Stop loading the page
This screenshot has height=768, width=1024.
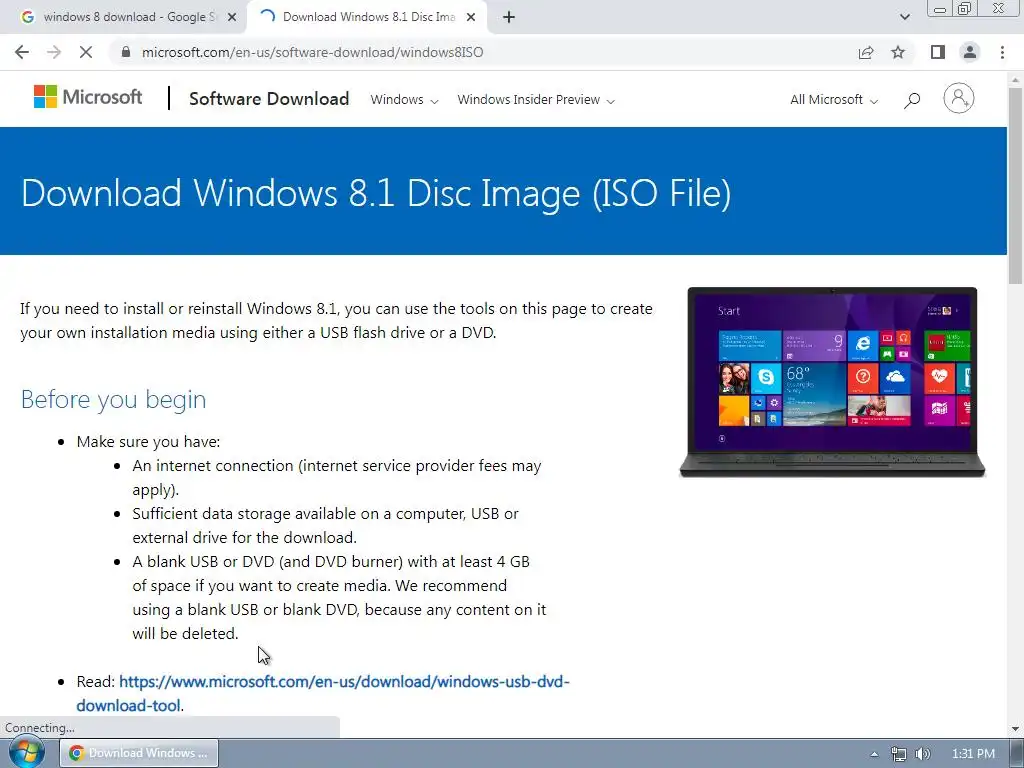86,52
